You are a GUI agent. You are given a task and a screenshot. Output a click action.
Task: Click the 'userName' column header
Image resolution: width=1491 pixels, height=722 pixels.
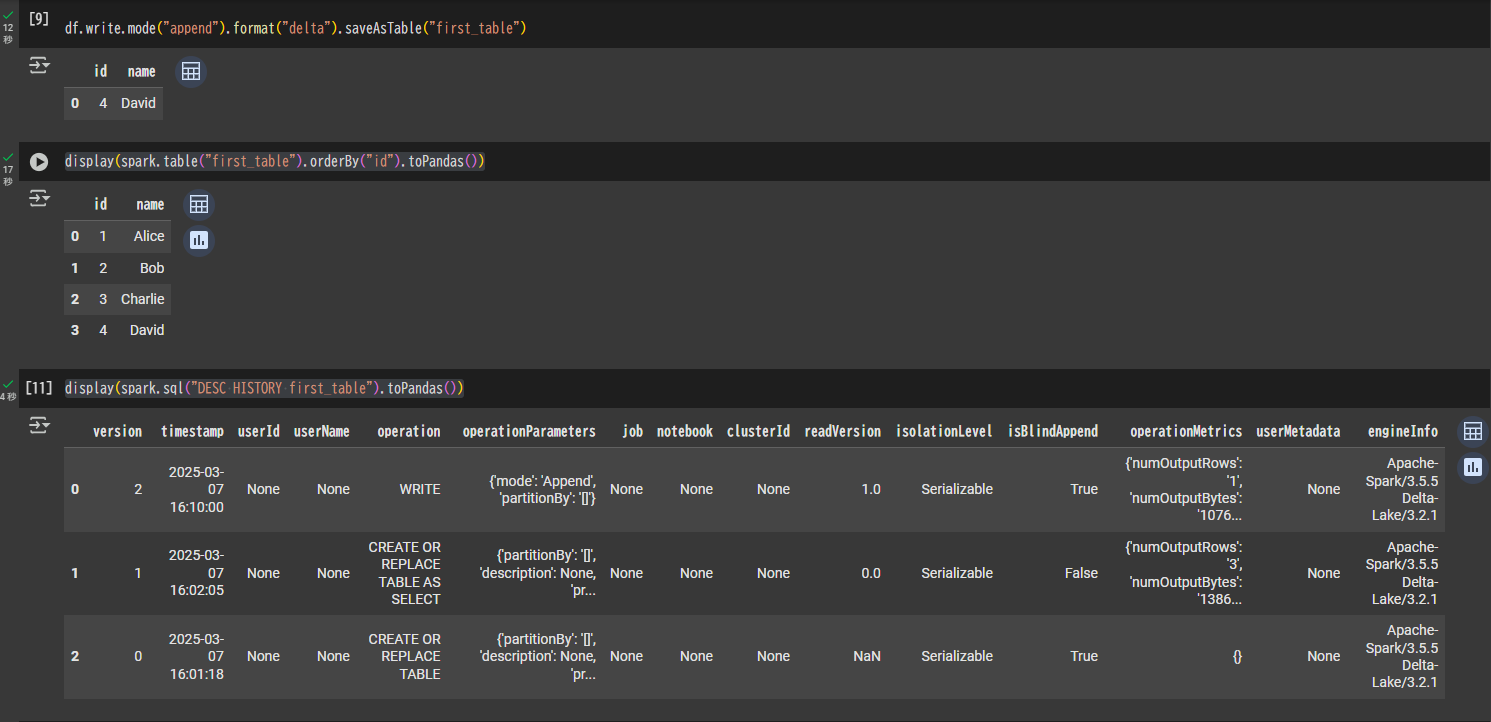(x=321, y=432)
